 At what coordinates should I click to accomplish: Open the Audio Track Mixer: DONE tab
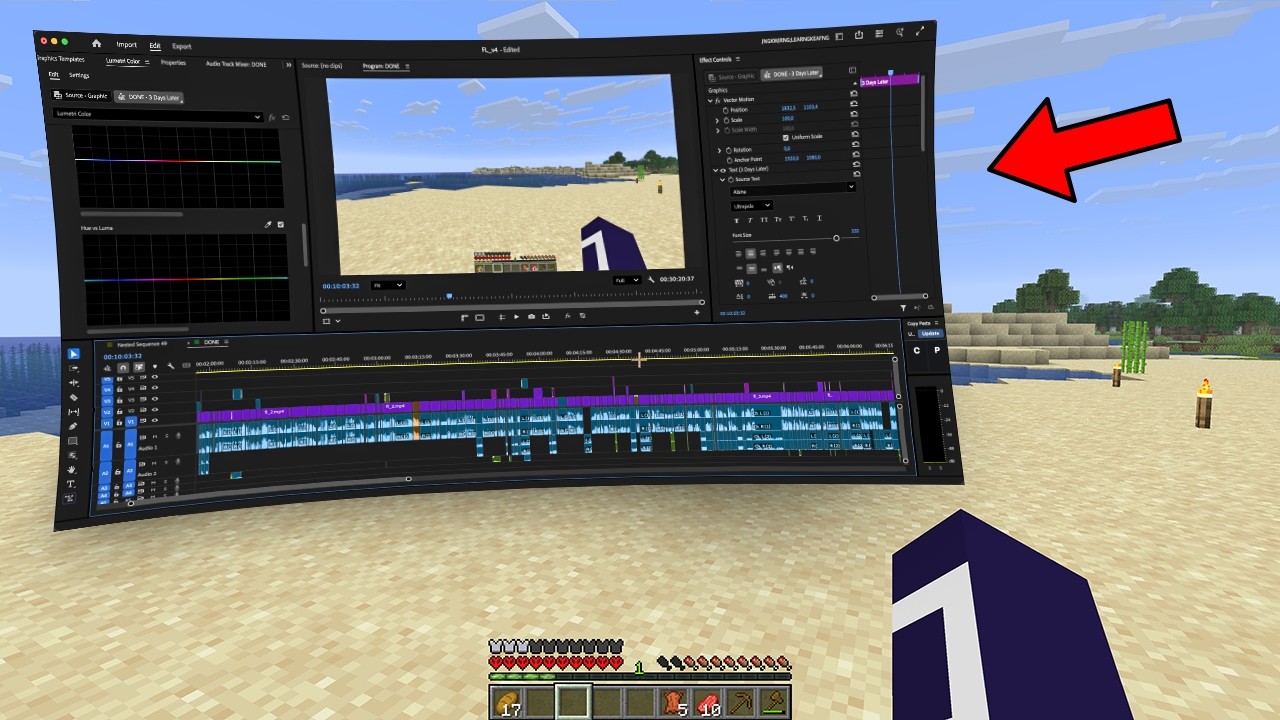(236, 64)
